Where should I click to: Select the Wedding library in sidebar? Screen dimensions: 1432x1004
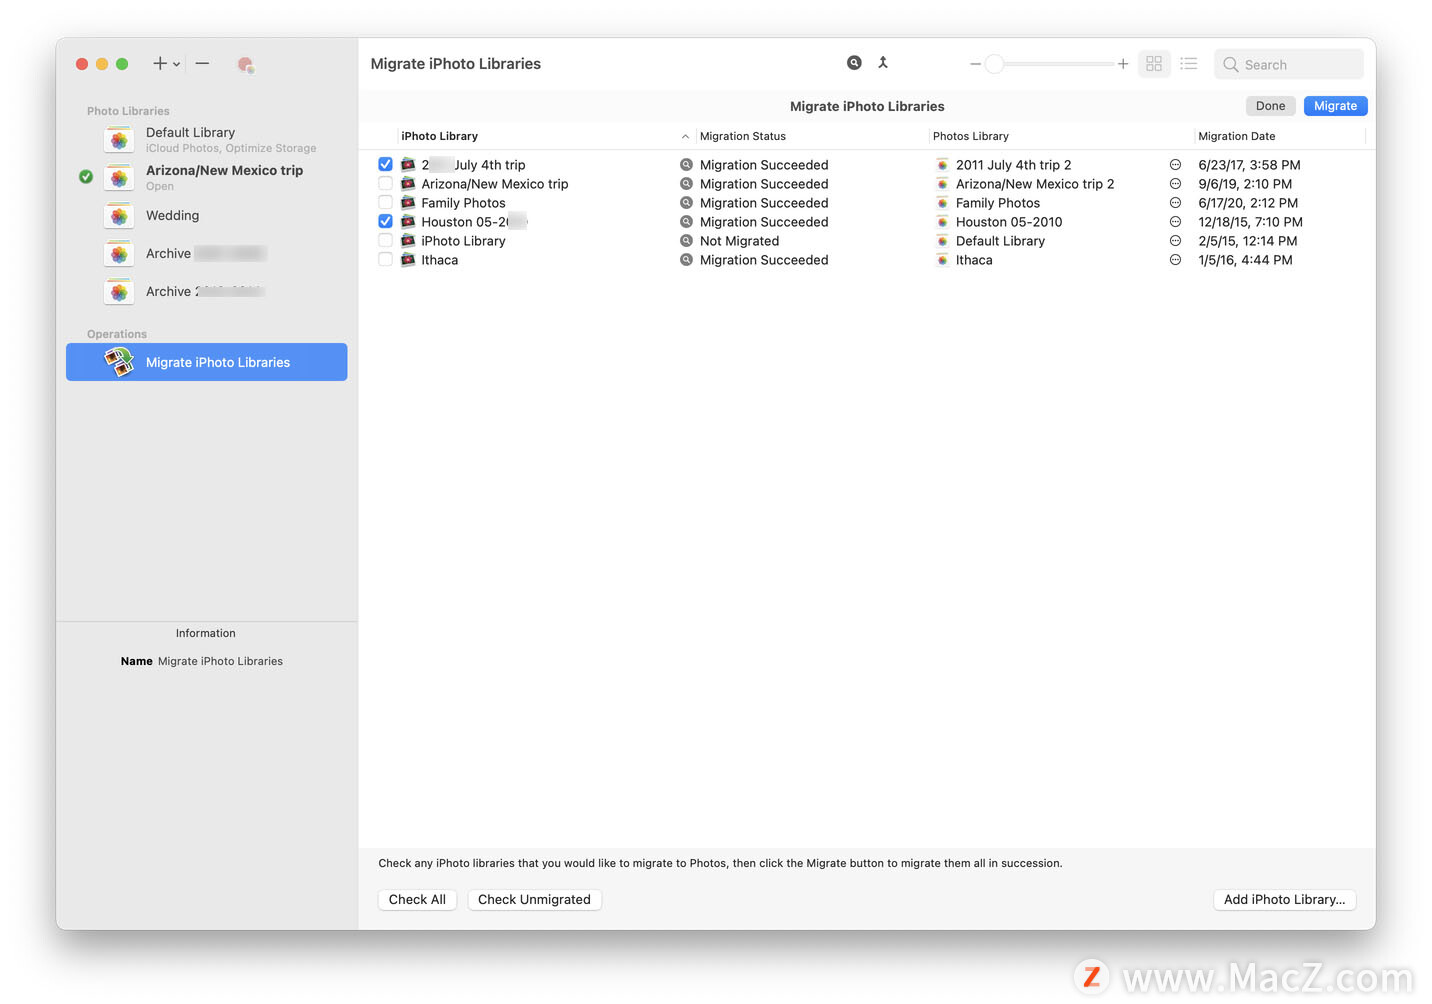[x=207, y=216]
